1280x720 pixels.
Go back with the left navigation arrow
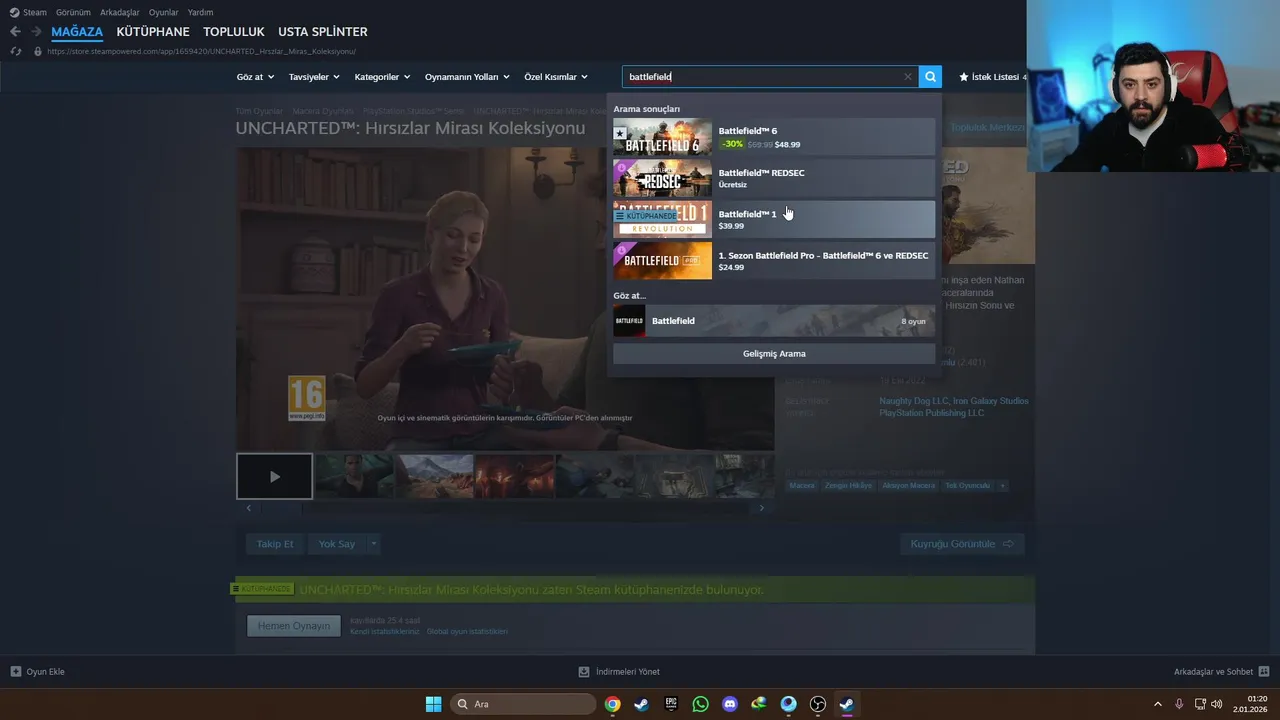pos(15,32)
